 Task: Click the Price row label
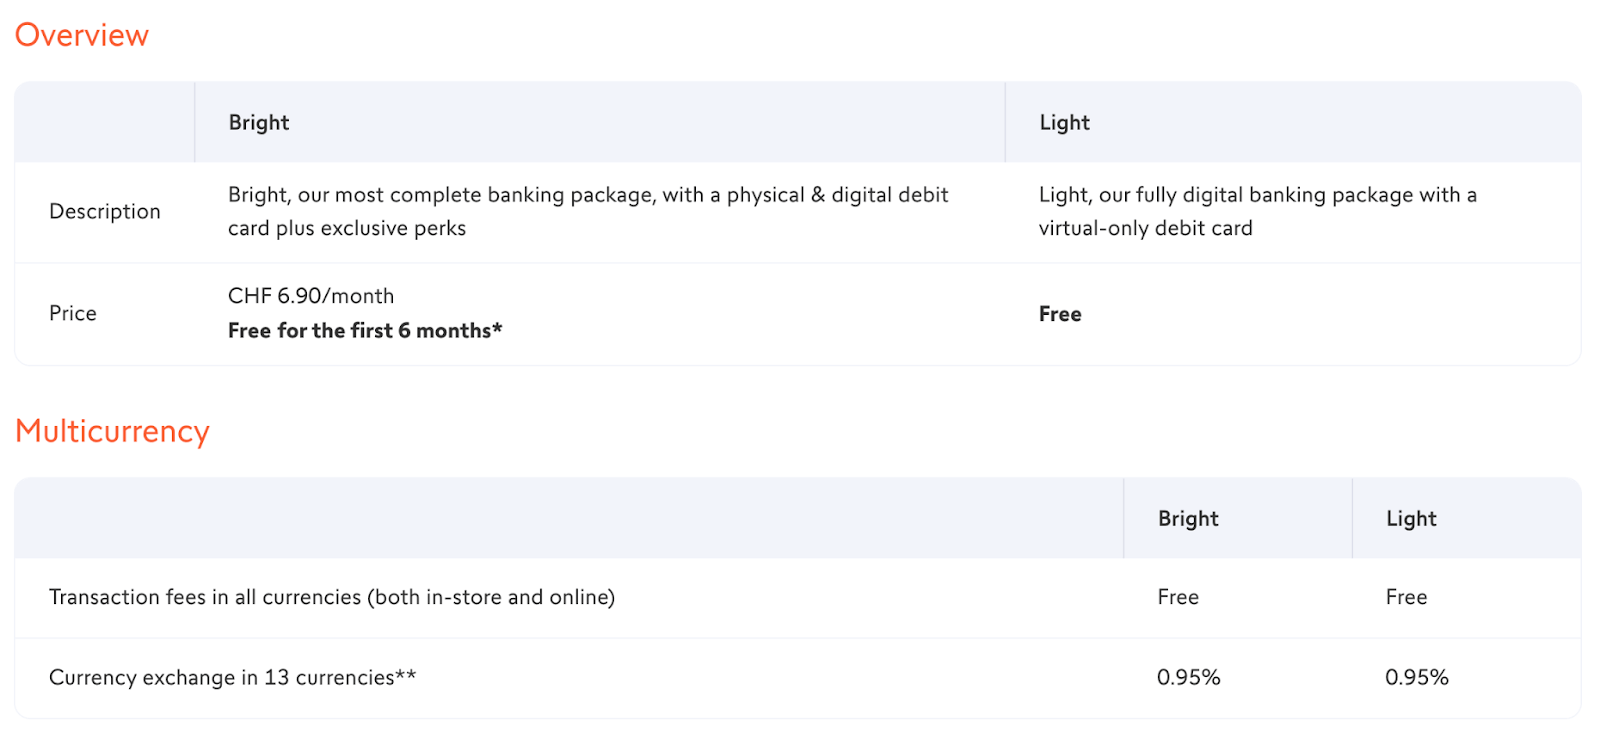(x=73, y=313)
